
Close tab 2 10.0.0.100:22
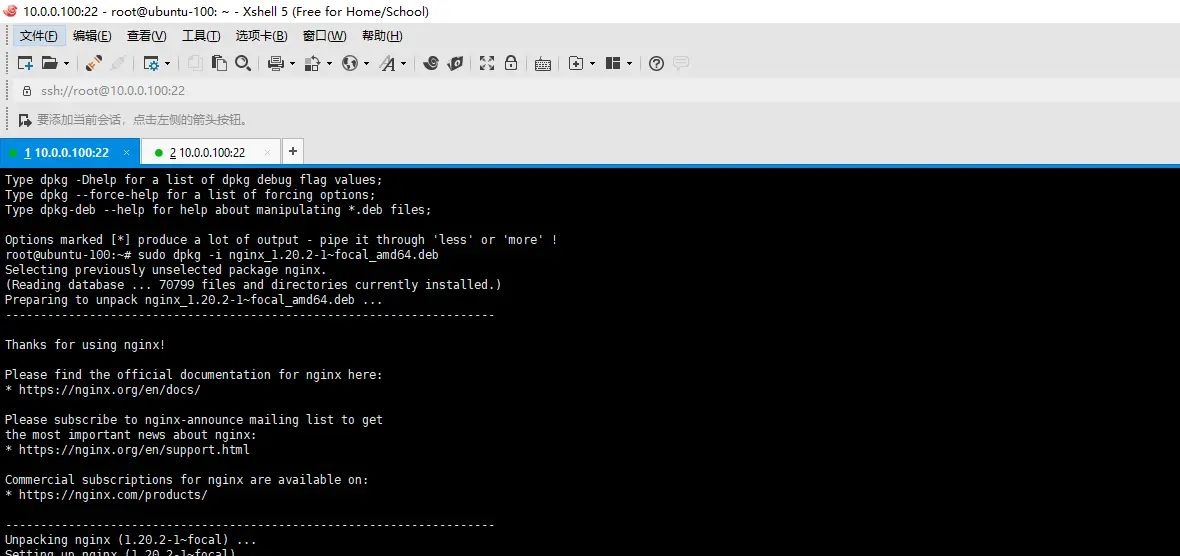click(267, 152)
